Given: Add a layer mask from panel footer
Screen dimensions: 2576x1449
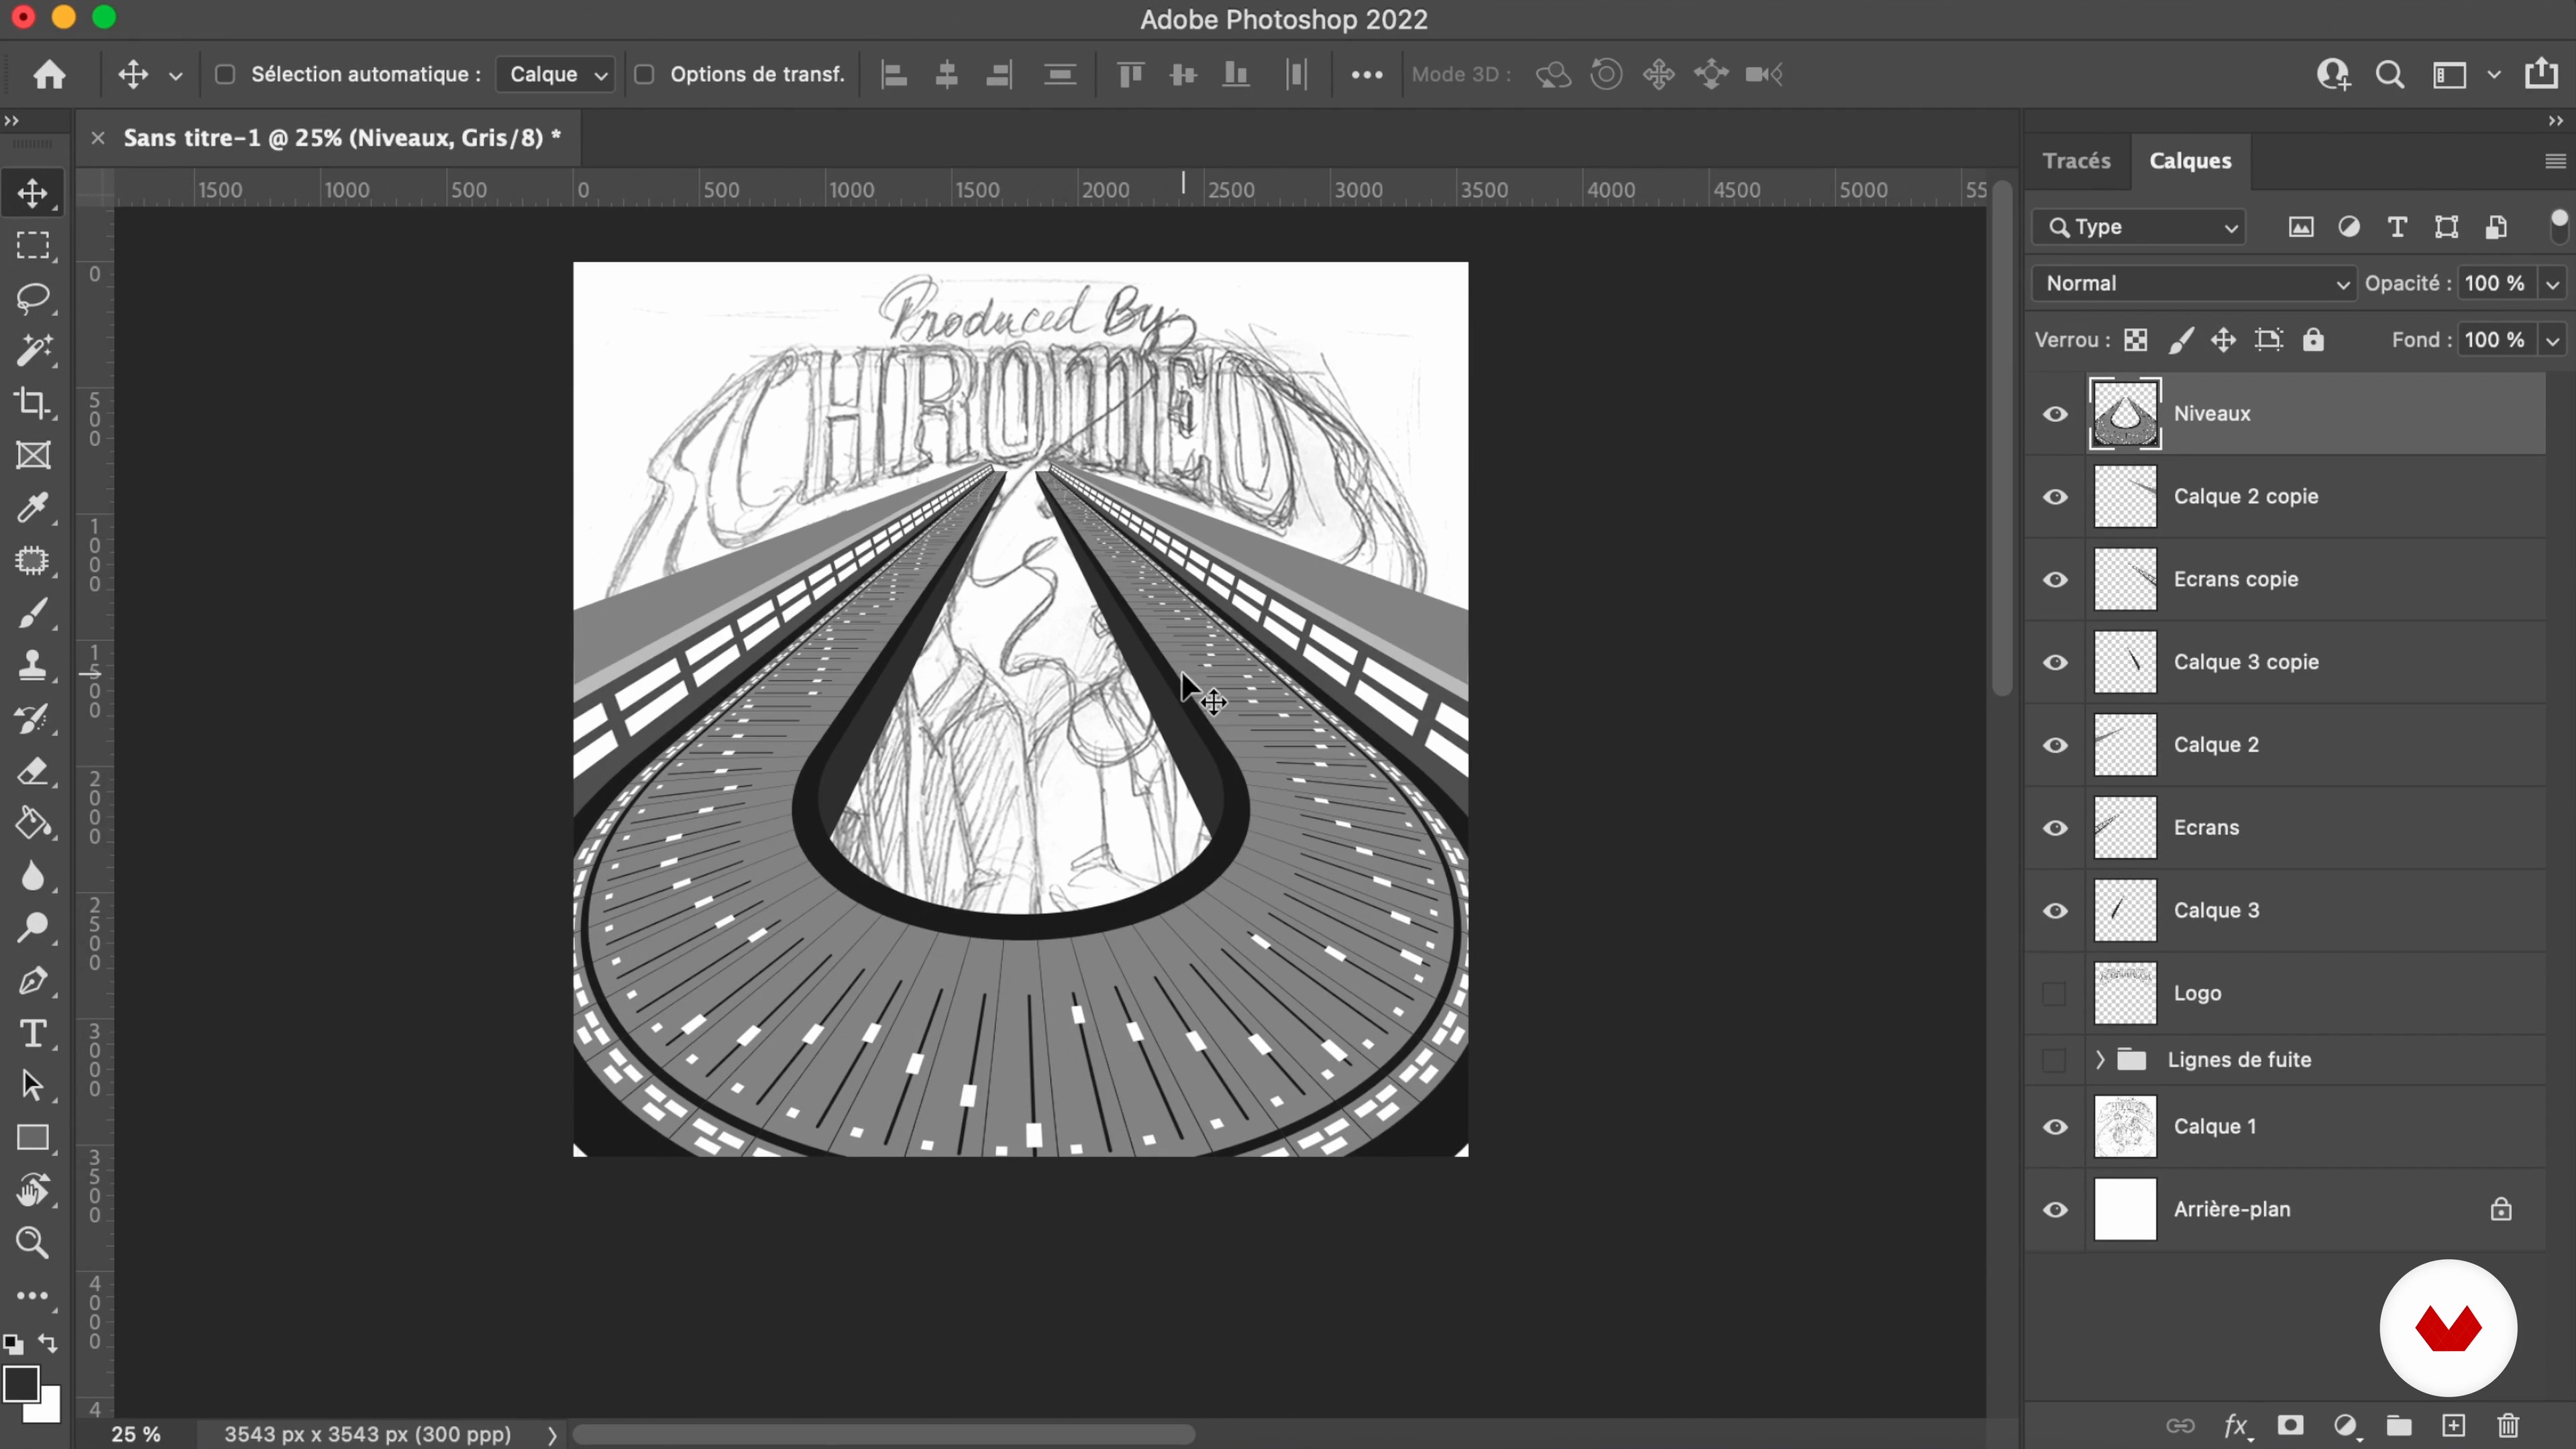Looking at the screenshot, I should point(2291,1425).
